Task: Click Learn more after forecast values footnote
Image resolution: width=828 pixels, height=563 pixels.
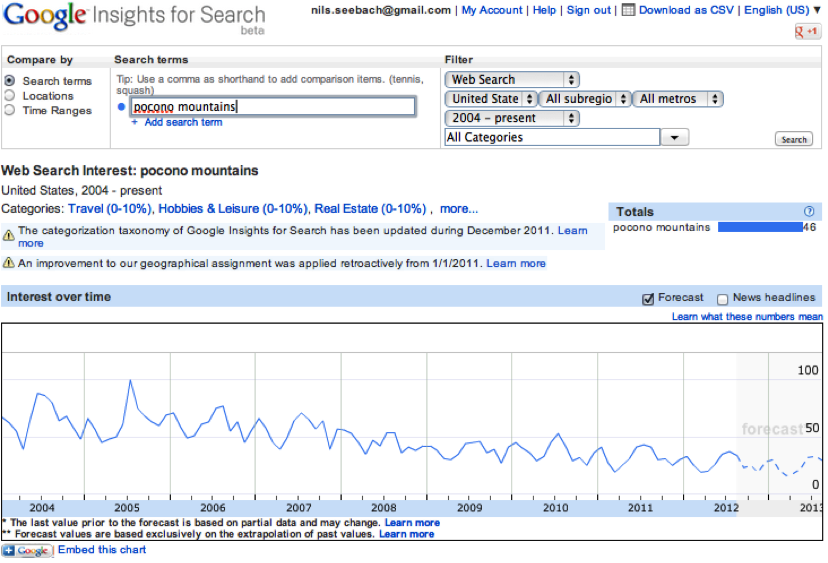Action: [x=406, y=534]
